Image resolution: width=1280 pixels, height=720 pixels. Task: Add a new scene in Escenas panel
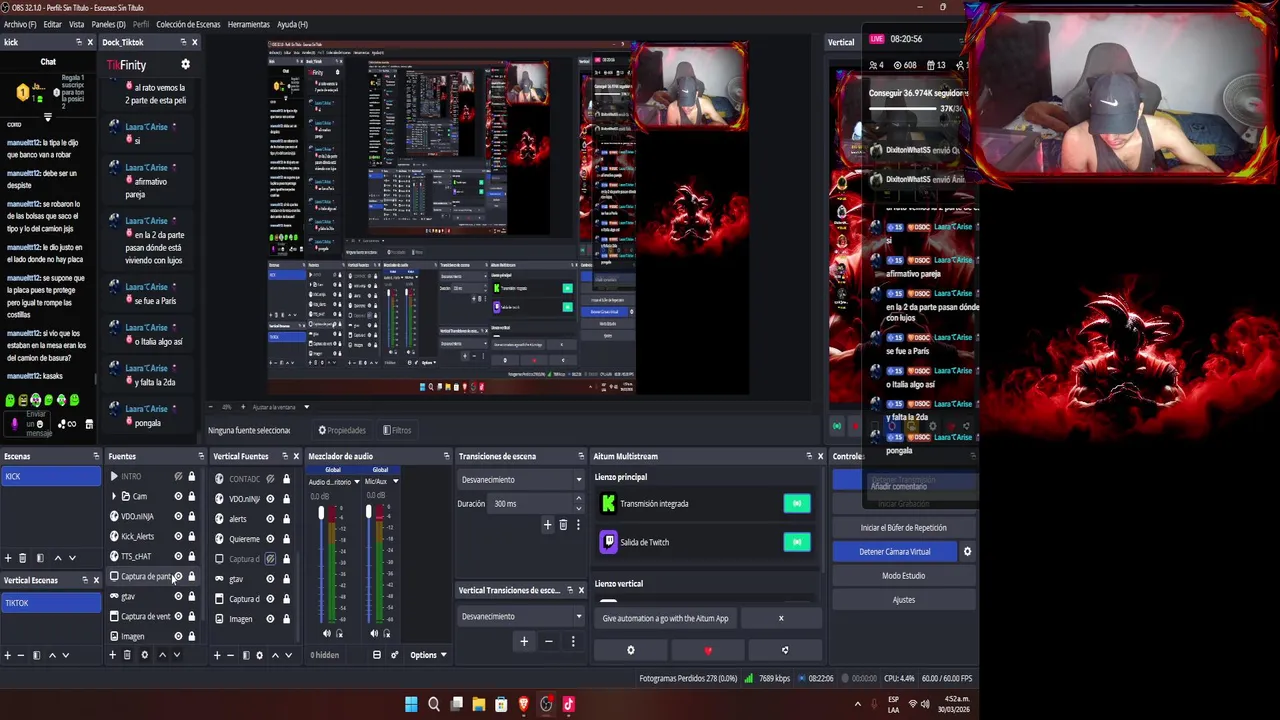click(8, 558)
